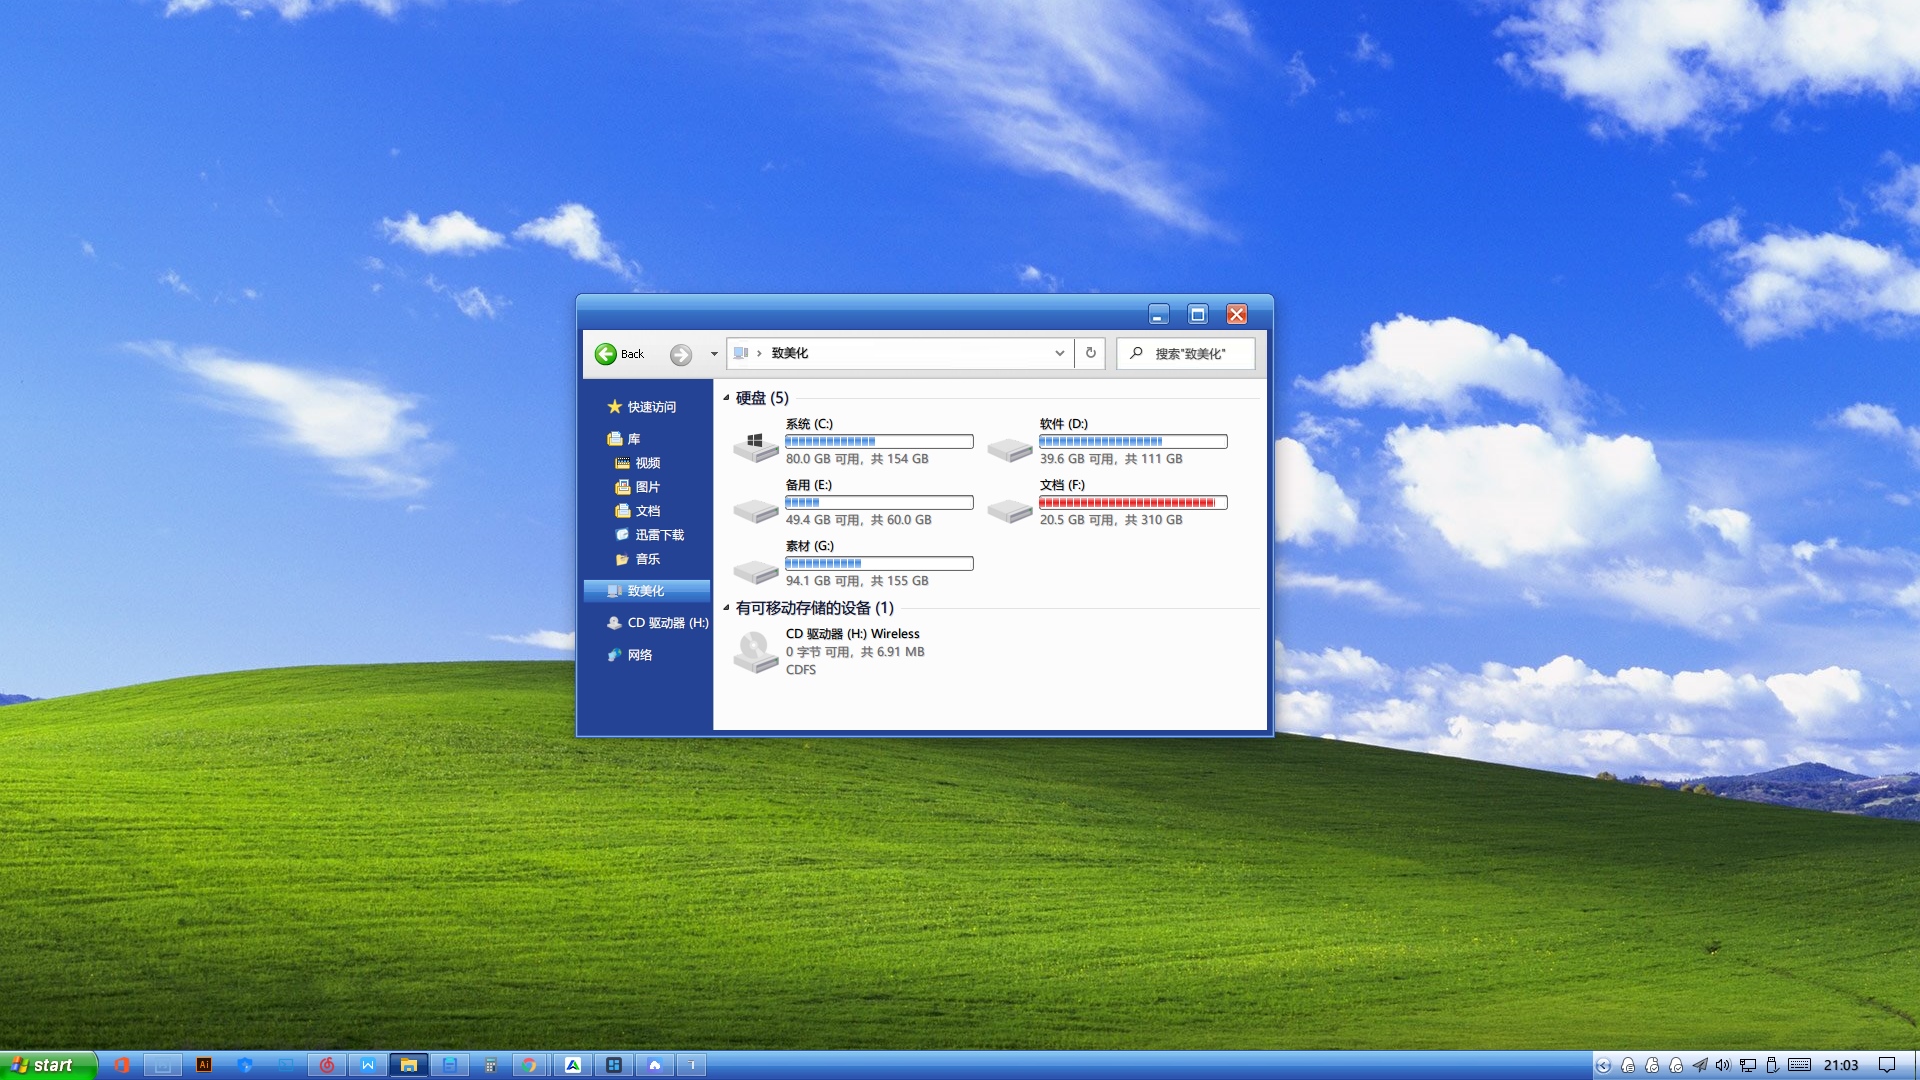Open the volume speaker tray icon
1920x1080 pixels.
coord(1723,1066)
